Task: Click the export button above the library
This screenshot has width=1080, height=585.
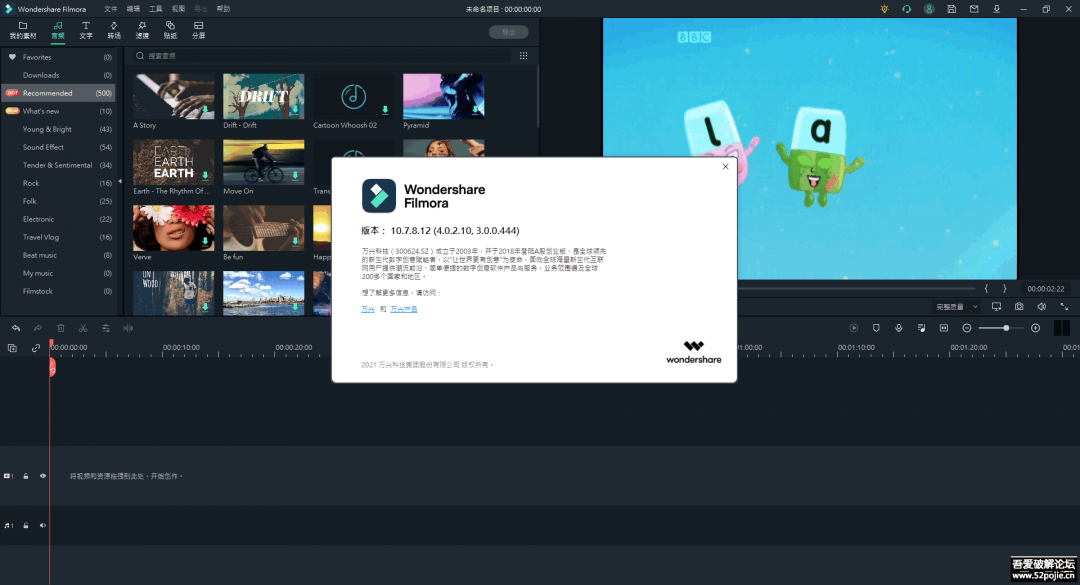Action: coord(509,32)
